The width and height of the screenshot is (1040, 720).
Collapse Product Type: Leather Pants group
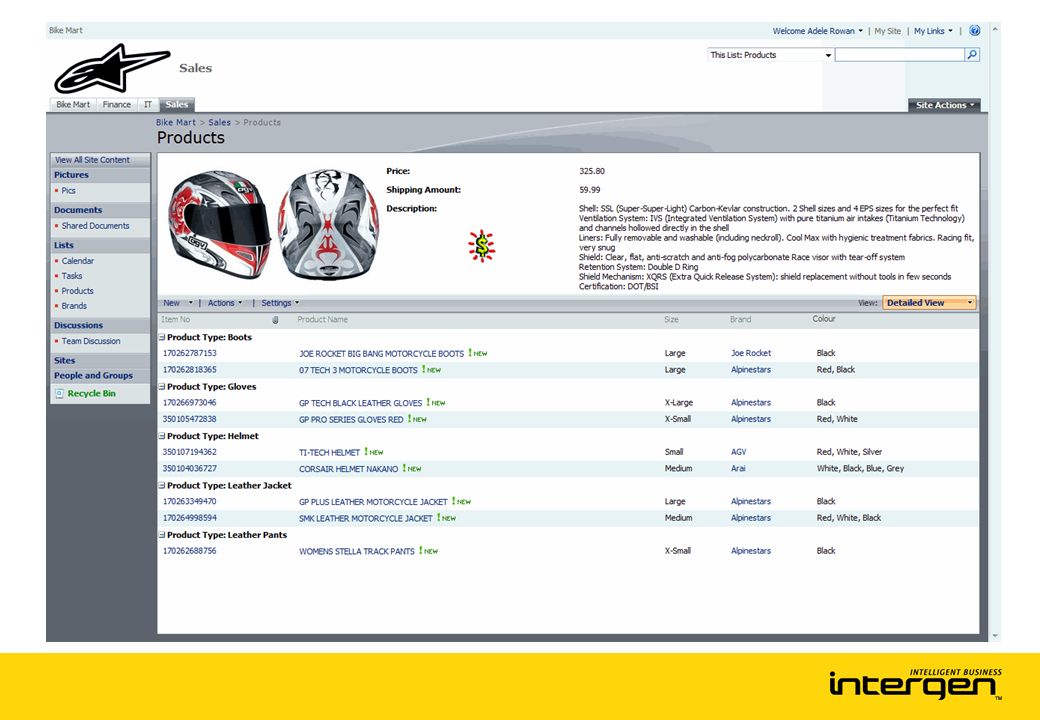click(x=162, y=535)
